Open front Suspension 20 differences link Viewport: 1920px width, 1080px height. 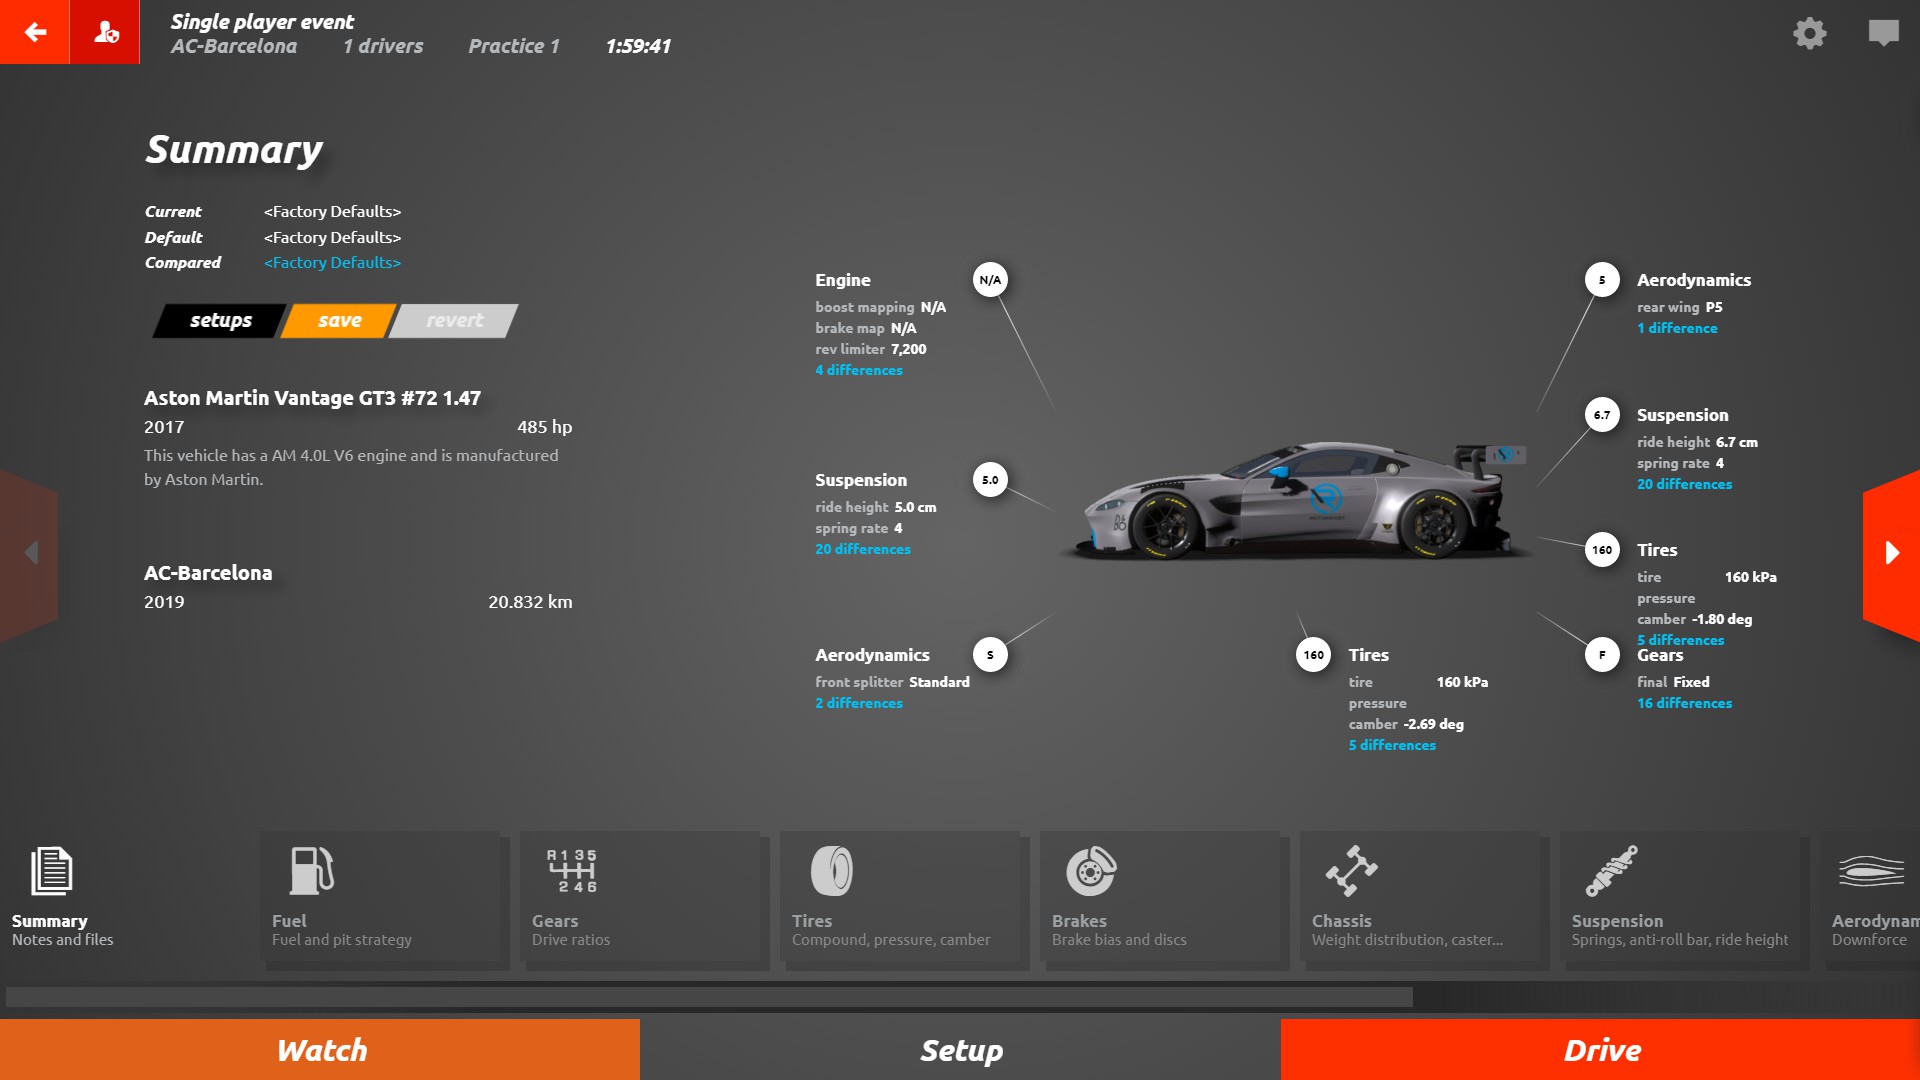pos(863,549)
